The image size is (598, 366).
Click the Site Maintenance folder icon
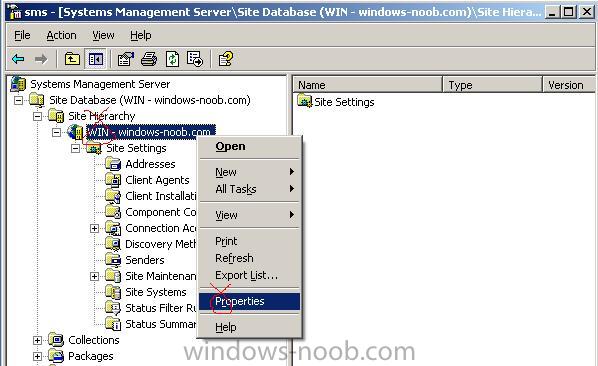113,276
